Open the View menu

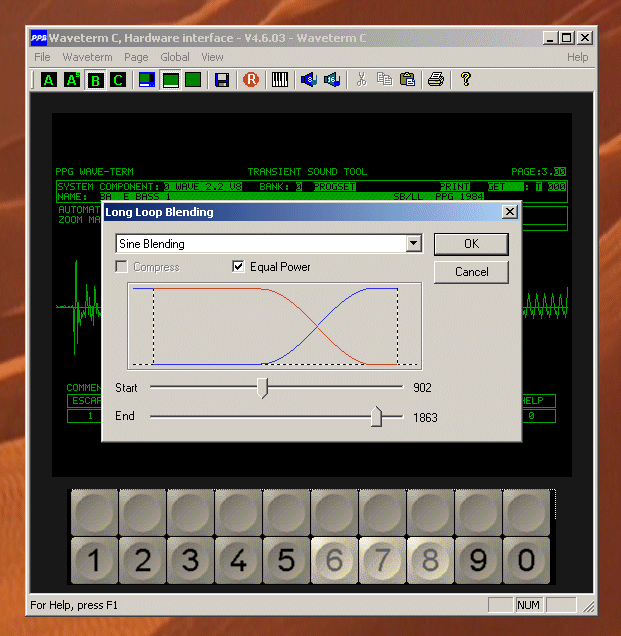click(x=212, y=57)
